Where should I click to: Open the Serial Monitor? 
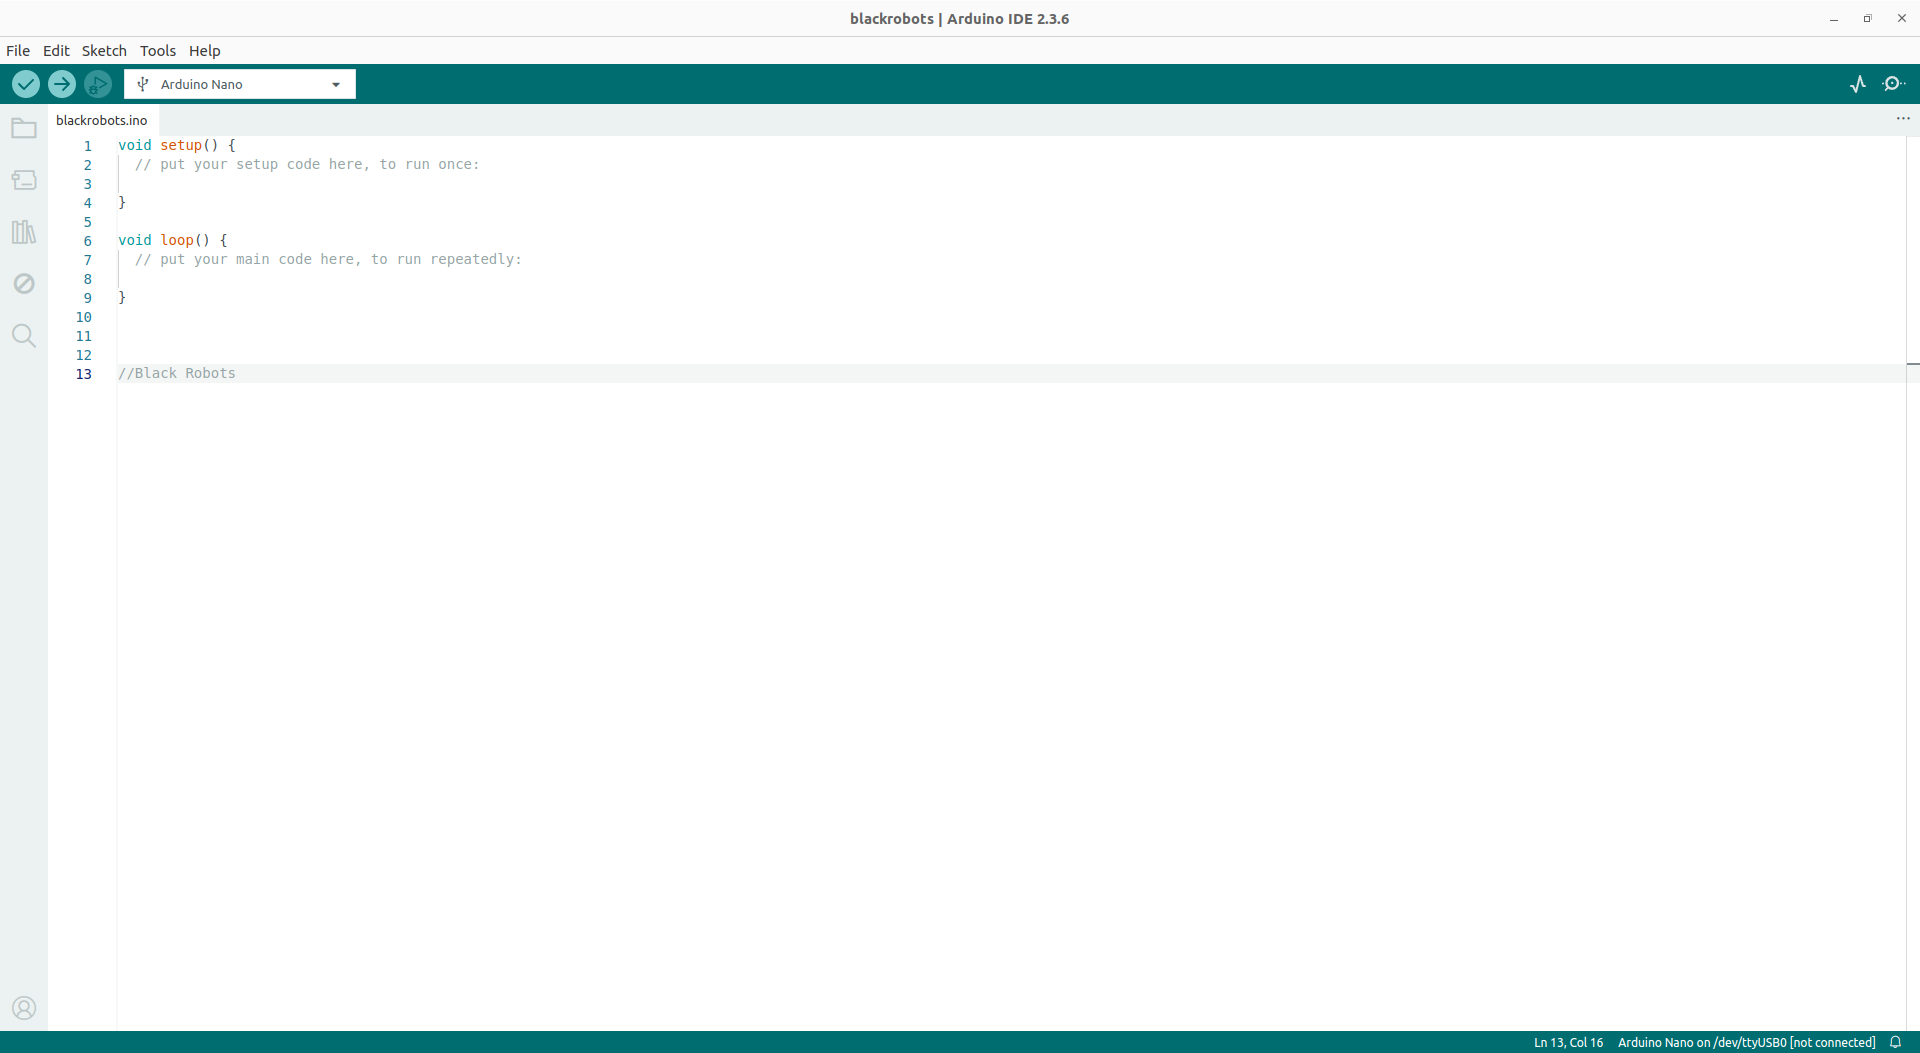pos(1894,84)
